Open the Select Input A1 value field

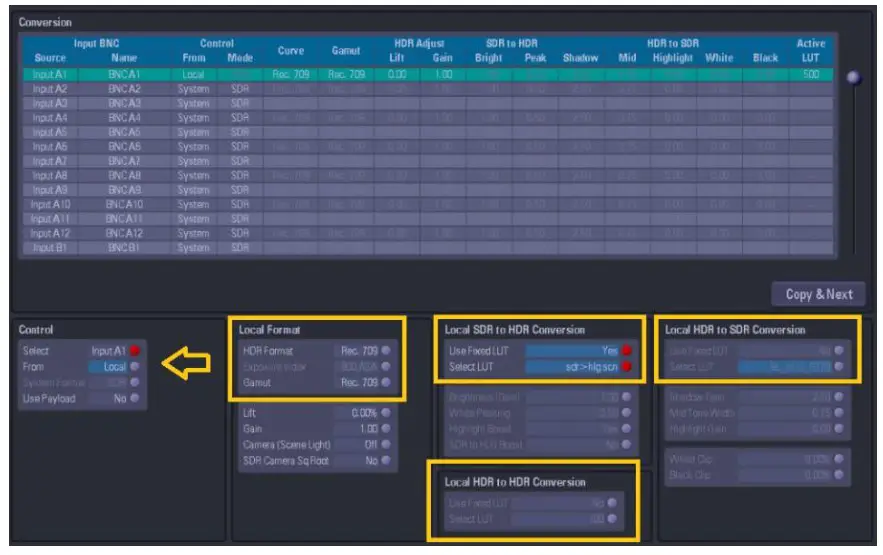[108, 351]
